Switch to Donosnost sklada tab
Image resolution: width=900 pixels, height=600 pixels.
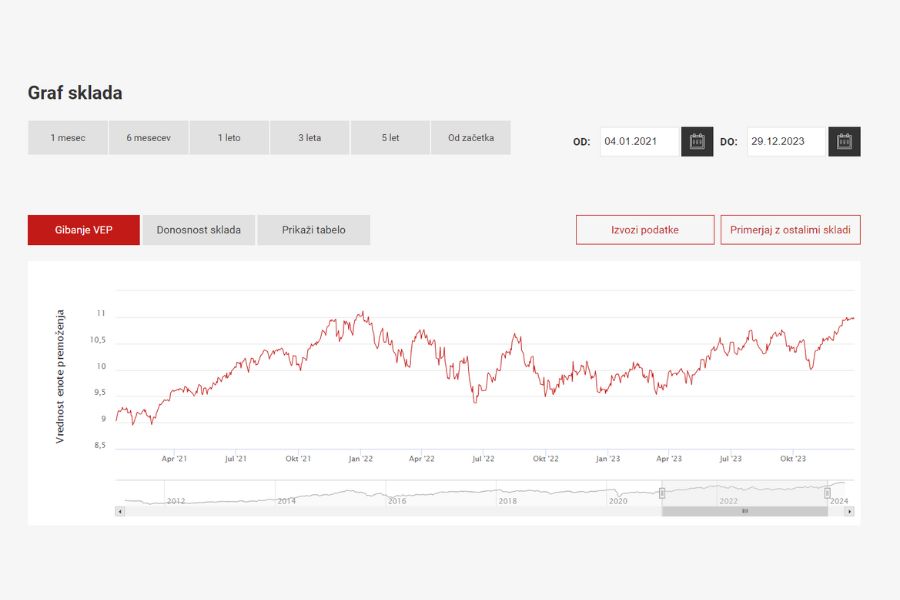[199, 230]
